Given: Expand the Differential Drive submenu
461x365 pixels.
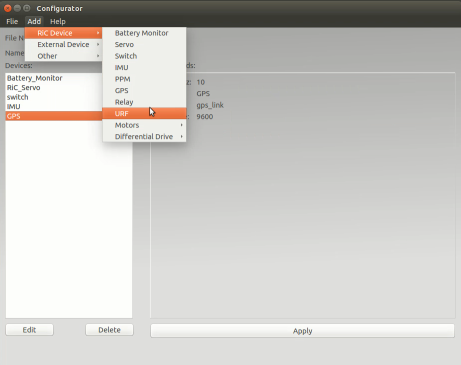Looking at the screenshot, I should pos(144,136).
